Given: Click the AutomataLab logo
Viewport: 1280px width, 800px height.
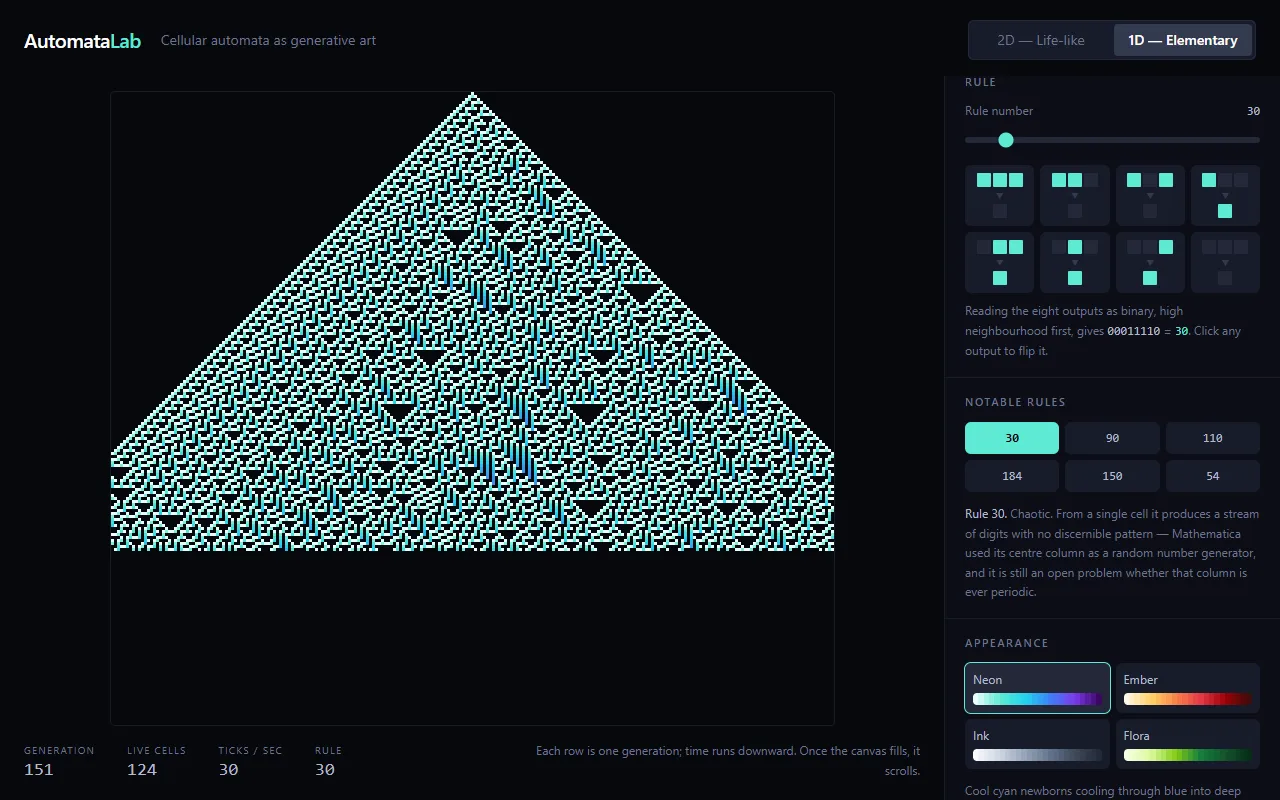Looking at the screenshot, I should tap(82, 41).
